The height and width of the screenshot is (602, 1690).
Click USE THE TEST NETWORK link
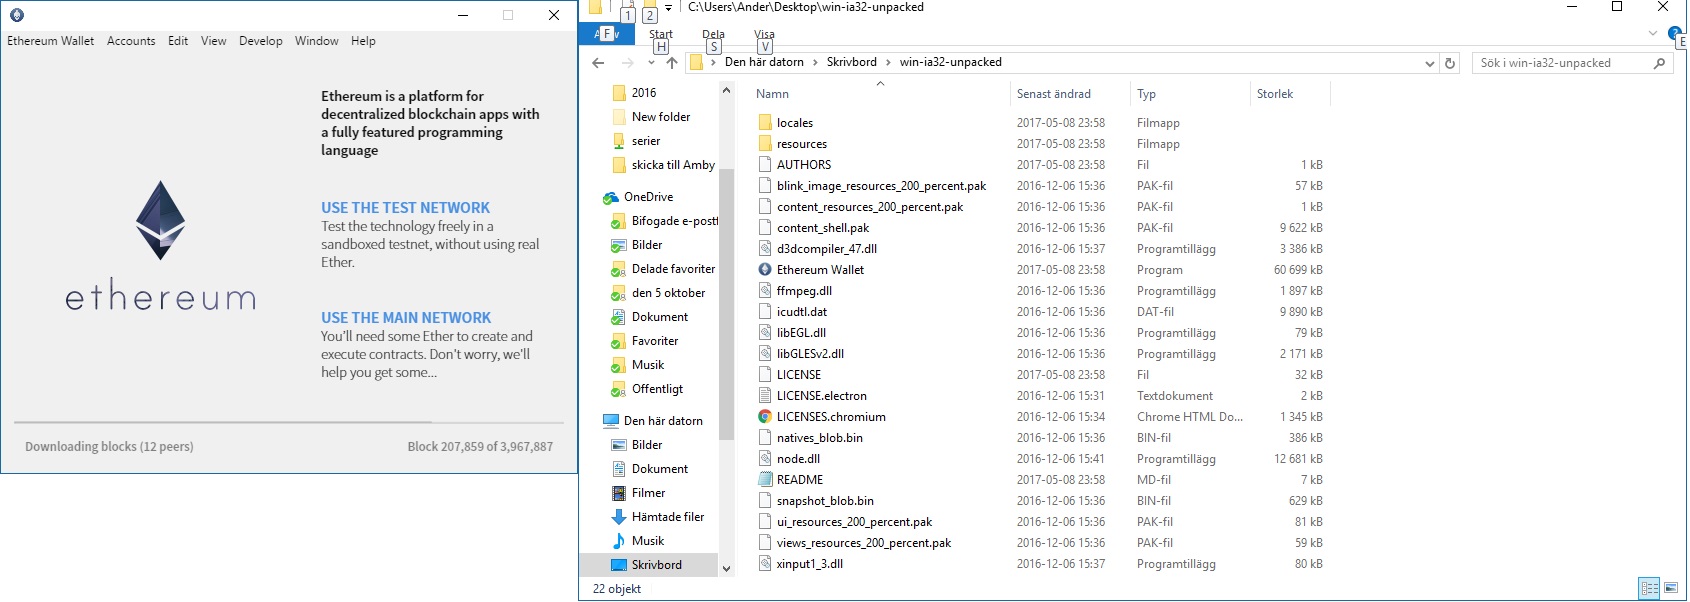coord(405,208)
